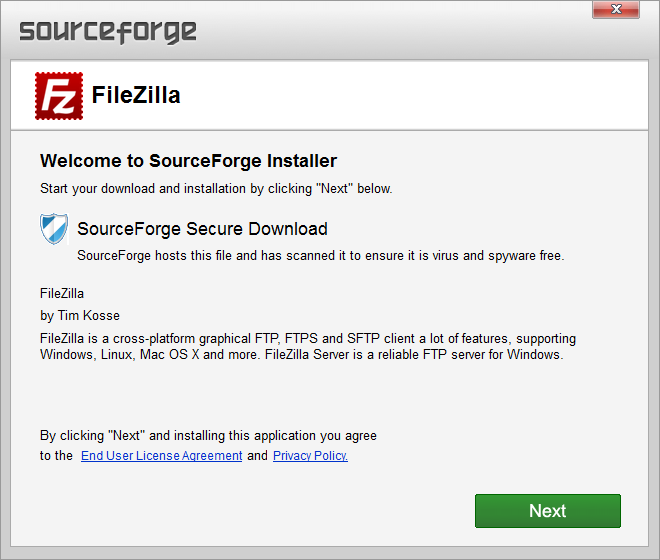This screenshot has width=660, height=560.
Task: Open the Privacy Policy link
Action: coord(310,456)
